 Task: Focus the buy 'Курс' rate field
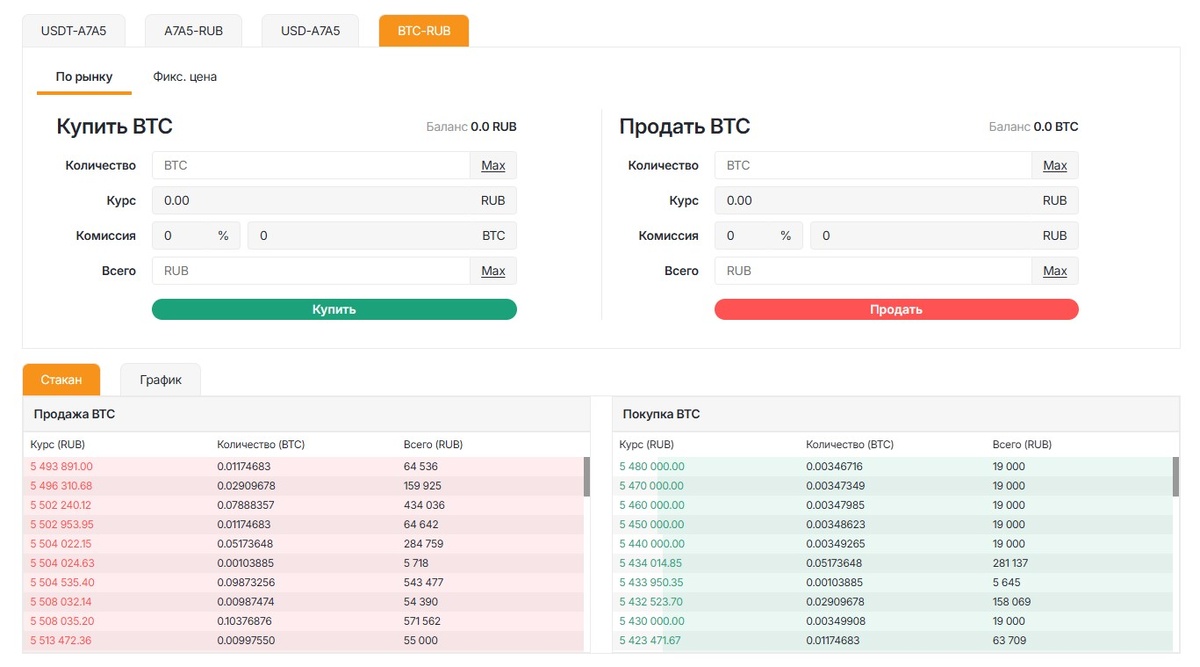tap(334, 200)
